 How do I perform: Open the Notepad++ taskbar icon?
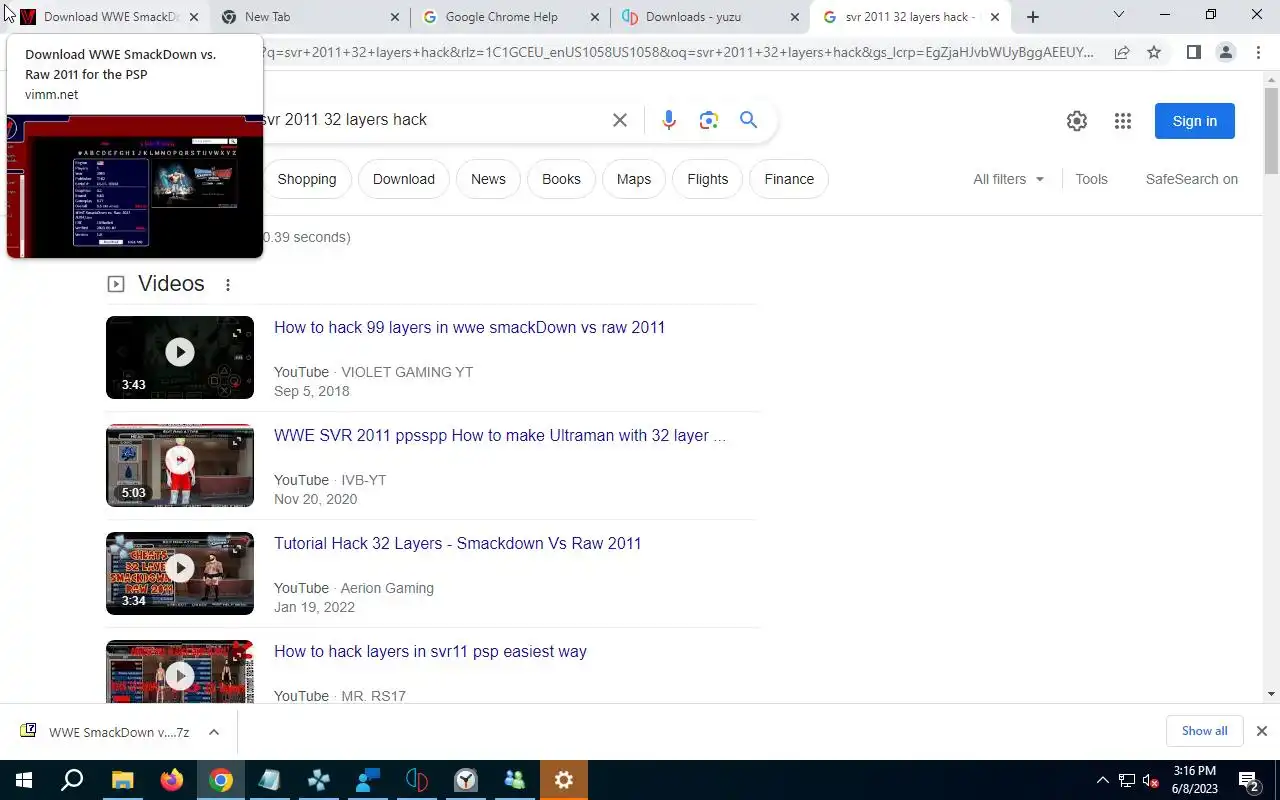[x=269, y=780]
